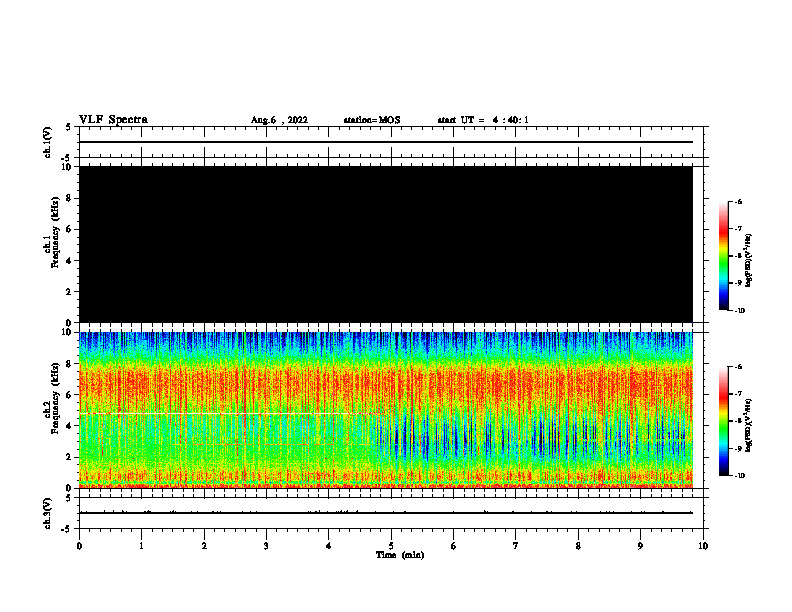792x612 pixels.
Task: Click the "8" kHz tick on ch.1 frequency axis
Action: pyautogui.click(x=70, y=198)
